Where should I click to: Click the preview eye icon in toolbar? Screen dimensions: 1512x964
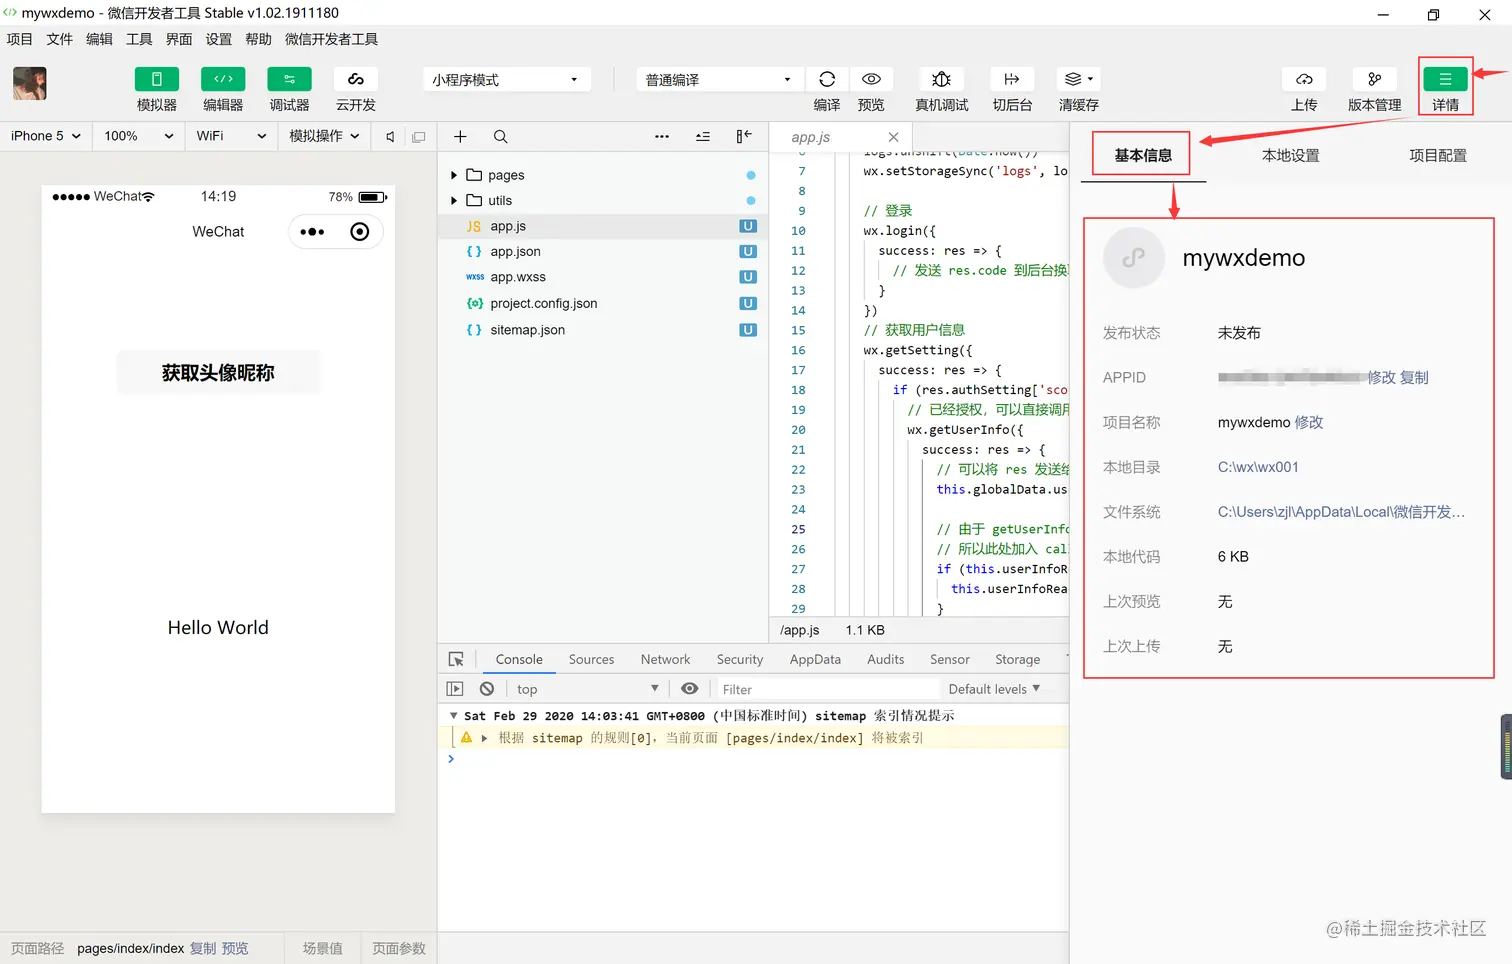pyautogui.click(x=871, y=79)
